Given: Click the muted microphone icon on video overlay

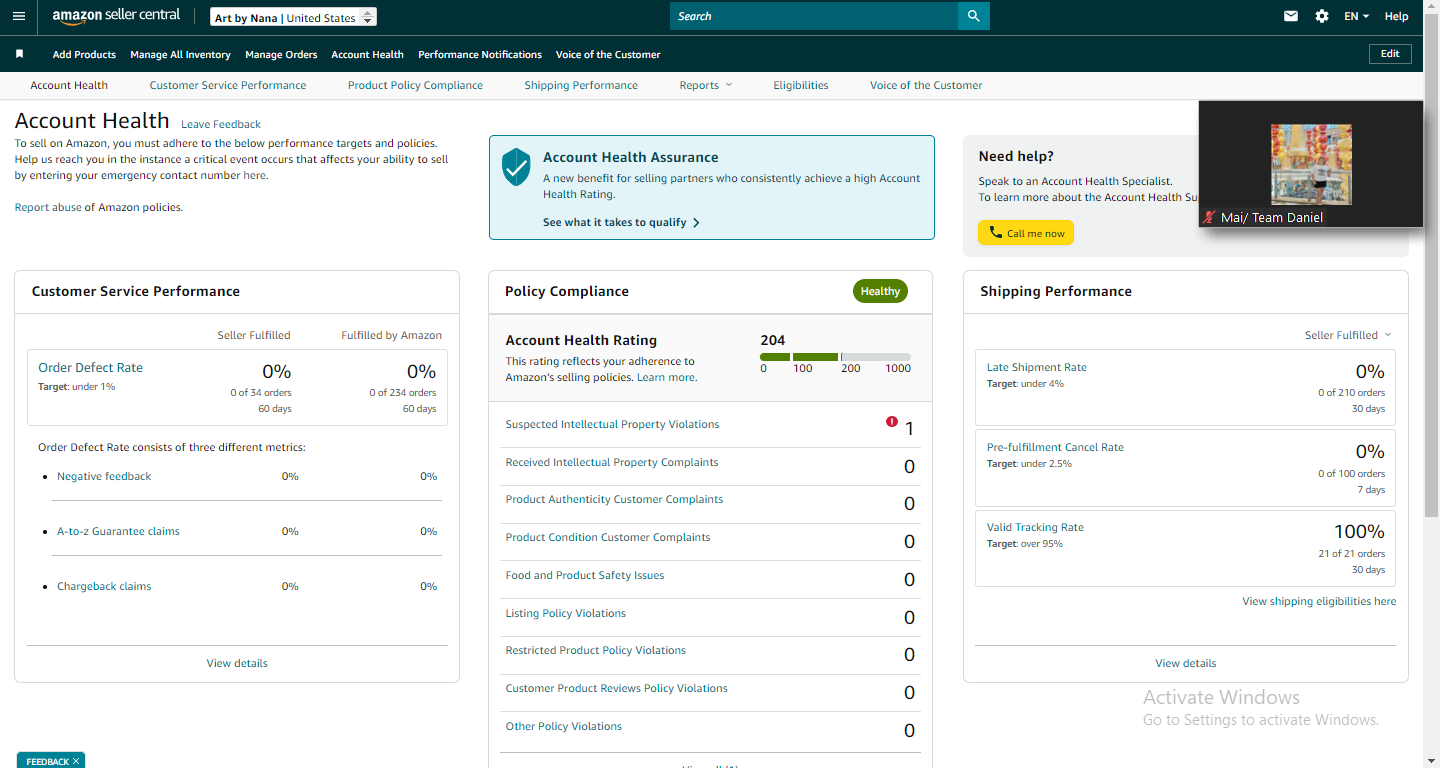Looking at the screenshot, I should pyautogui.click(x=1210, y=217).
